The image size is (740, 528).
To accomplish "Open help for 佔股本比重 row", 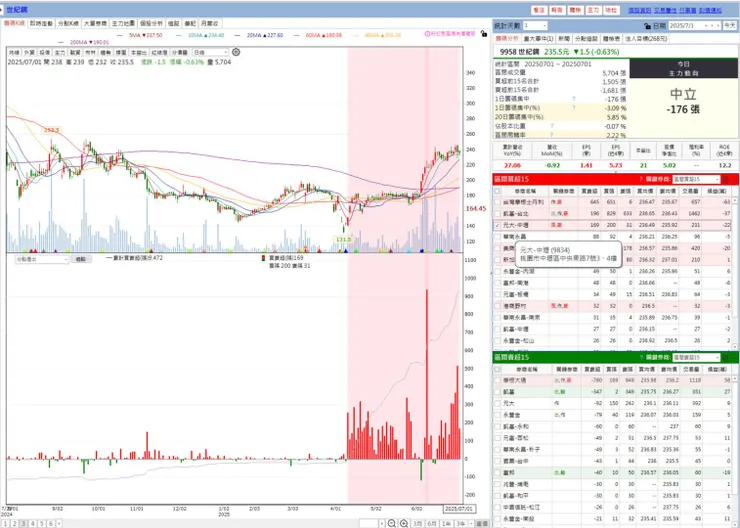I will click(551, 126).
